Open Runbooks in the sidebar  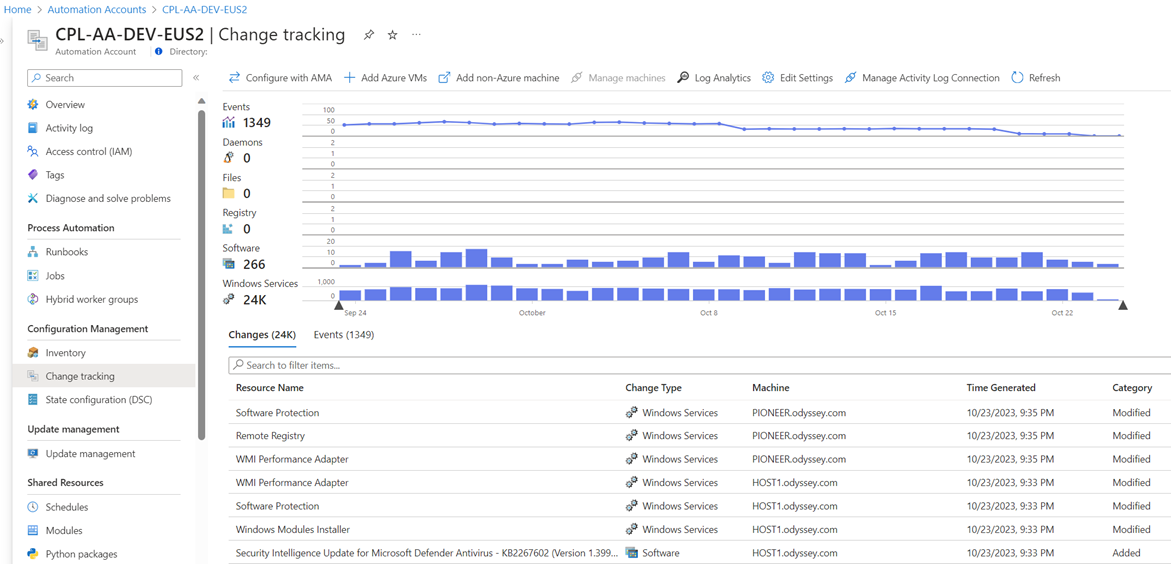coord(66,252)
